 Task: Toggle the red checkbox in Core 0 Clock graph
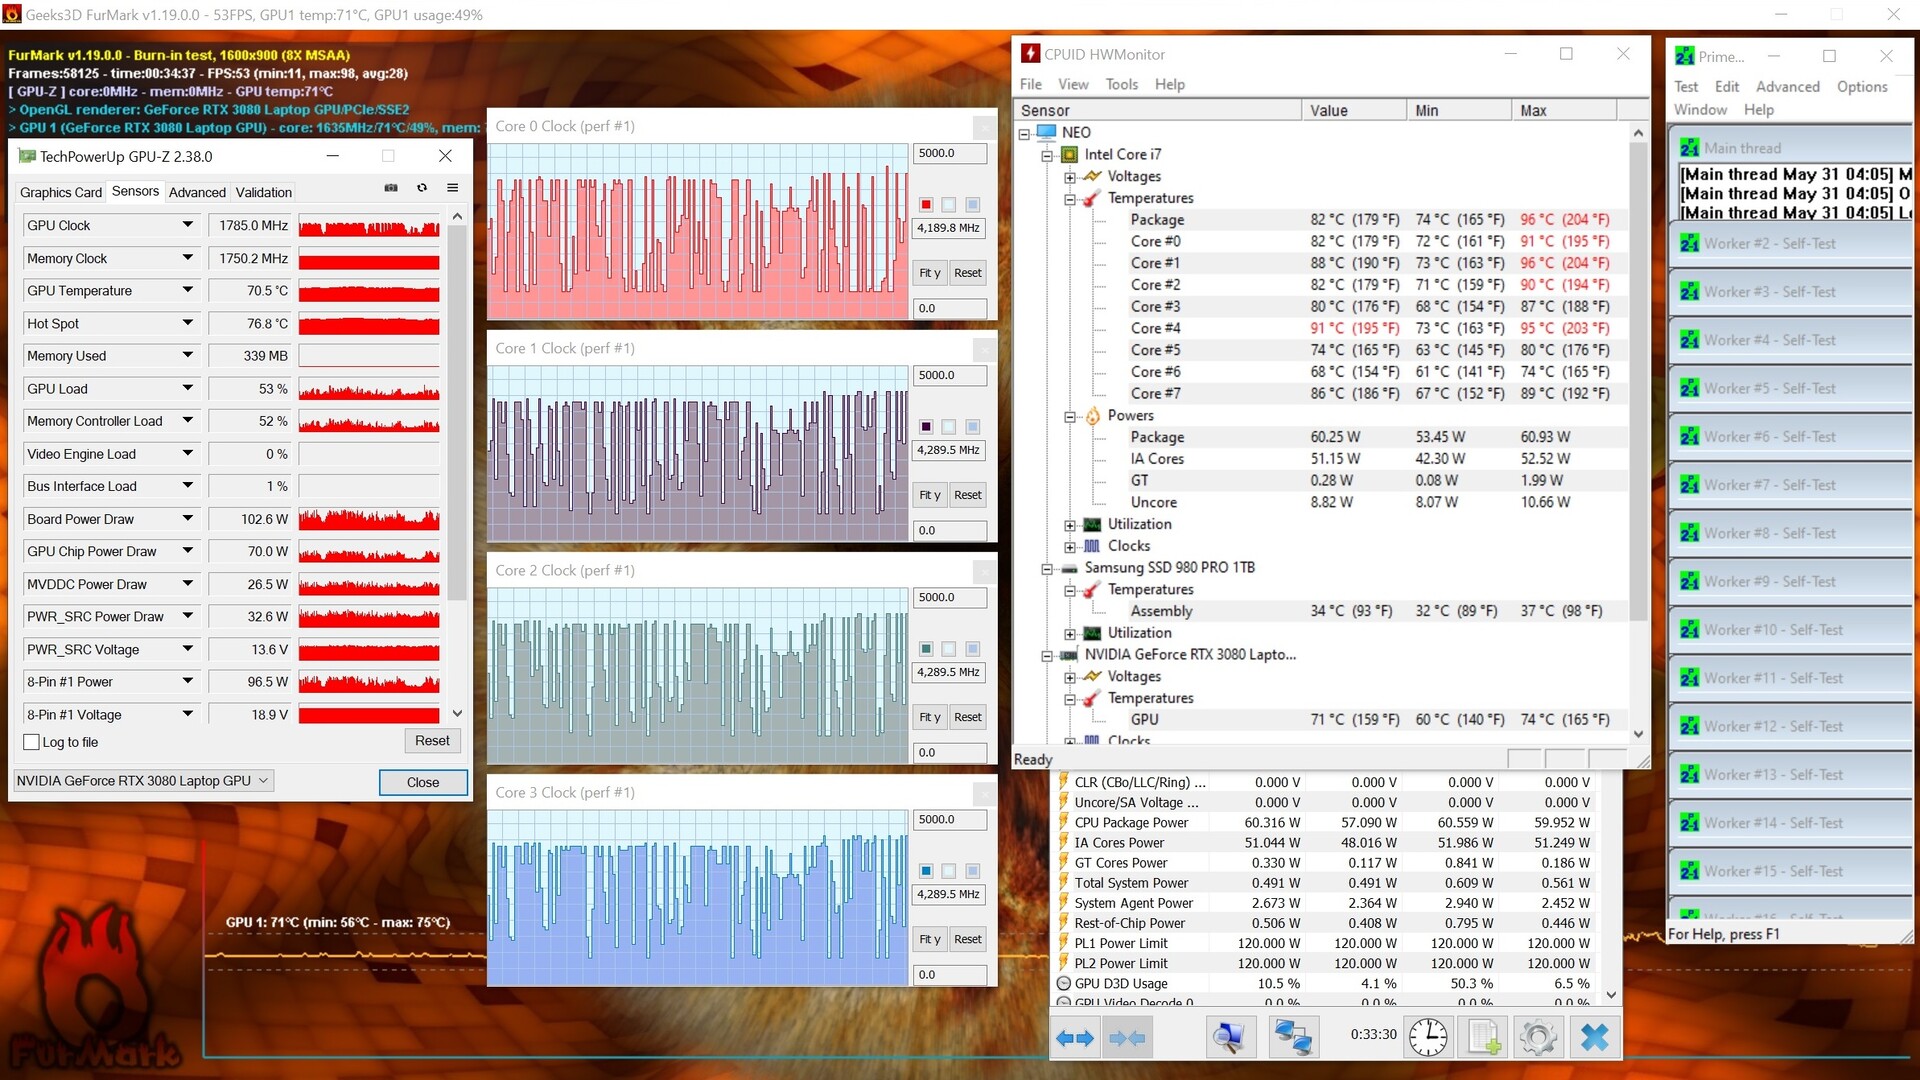tap(926, 205)
